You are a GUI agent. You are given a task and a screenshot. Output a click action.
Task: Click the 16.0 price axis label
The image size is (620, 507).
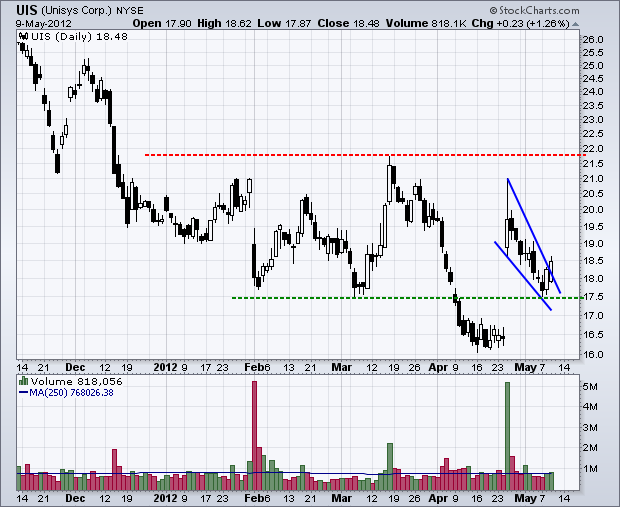pyautogui.click(x=593, y=354)
